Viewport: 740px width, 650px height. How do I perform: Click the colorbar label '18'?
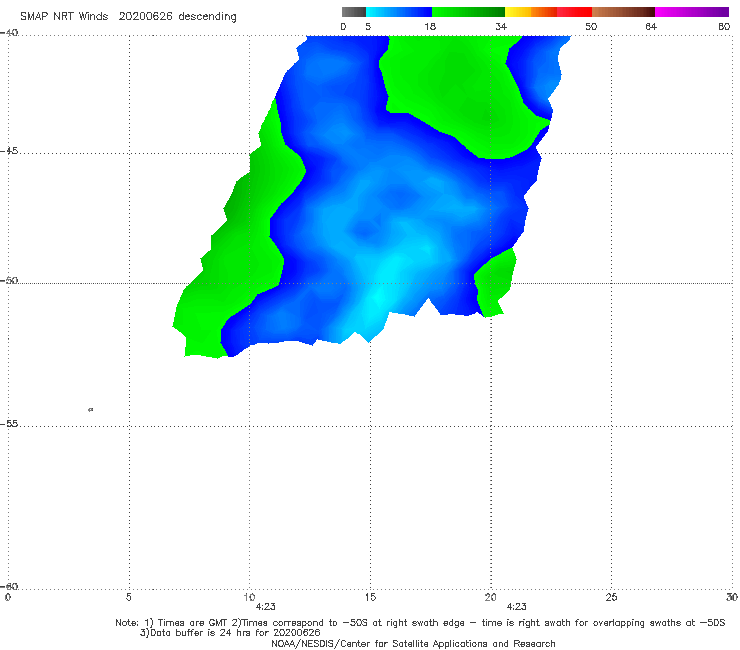430,27
